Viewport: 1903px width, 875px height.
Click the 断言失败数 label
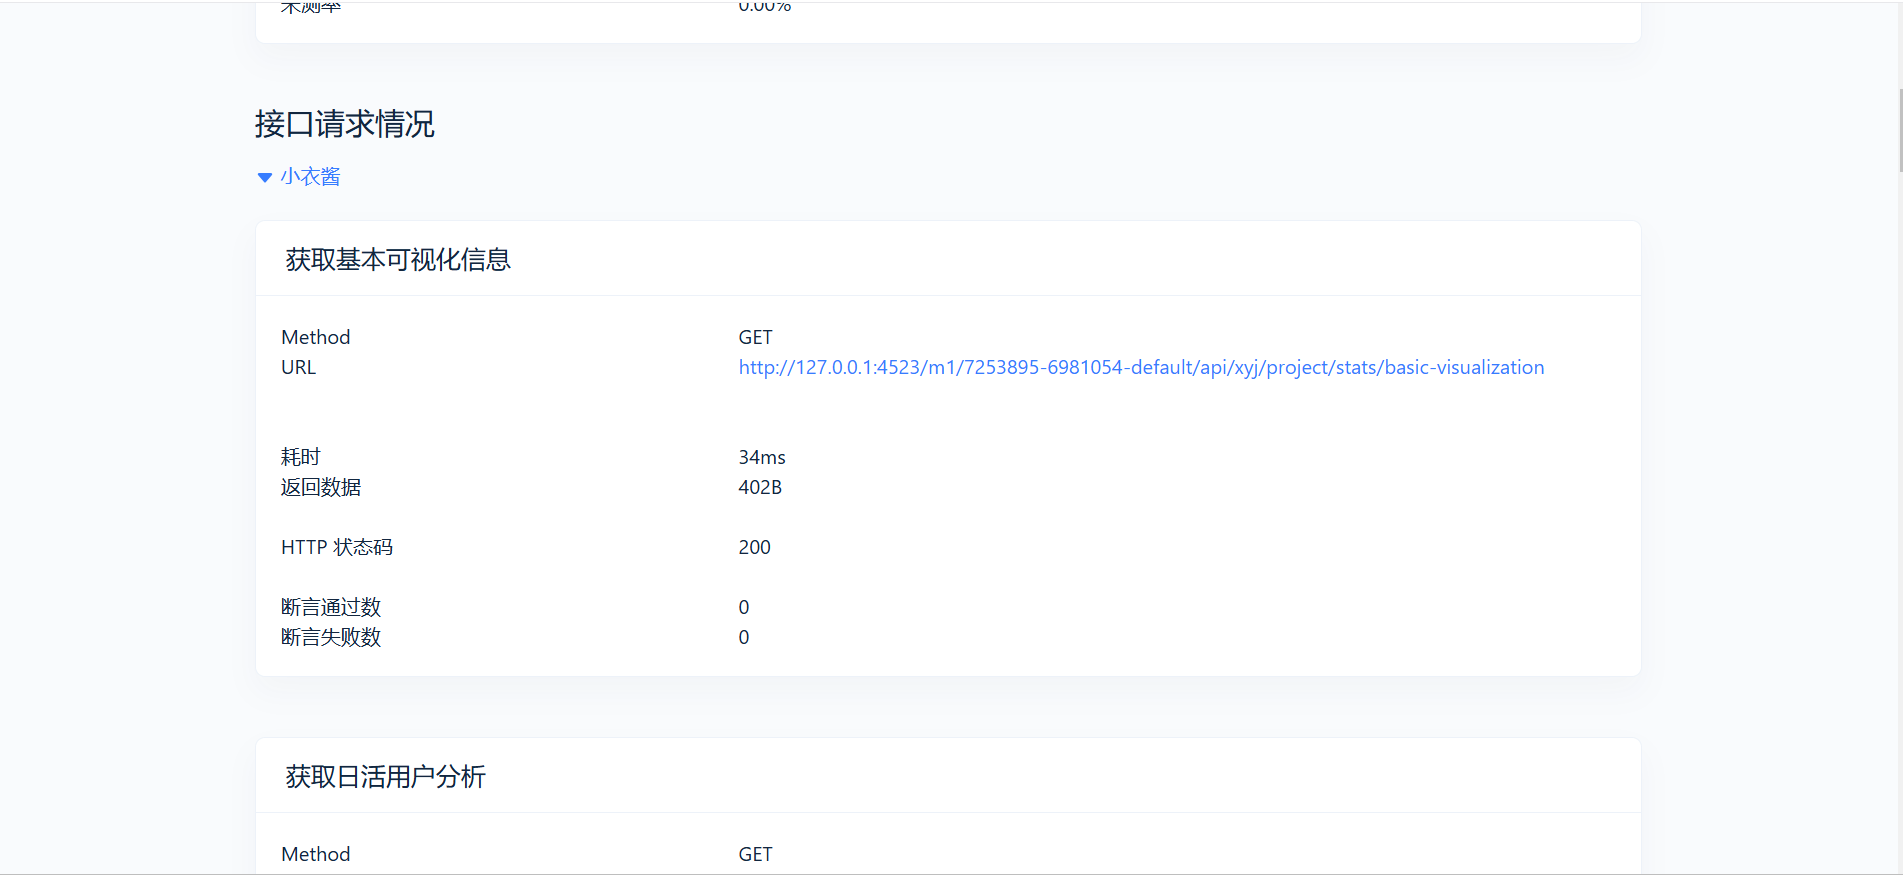(331, 637)
